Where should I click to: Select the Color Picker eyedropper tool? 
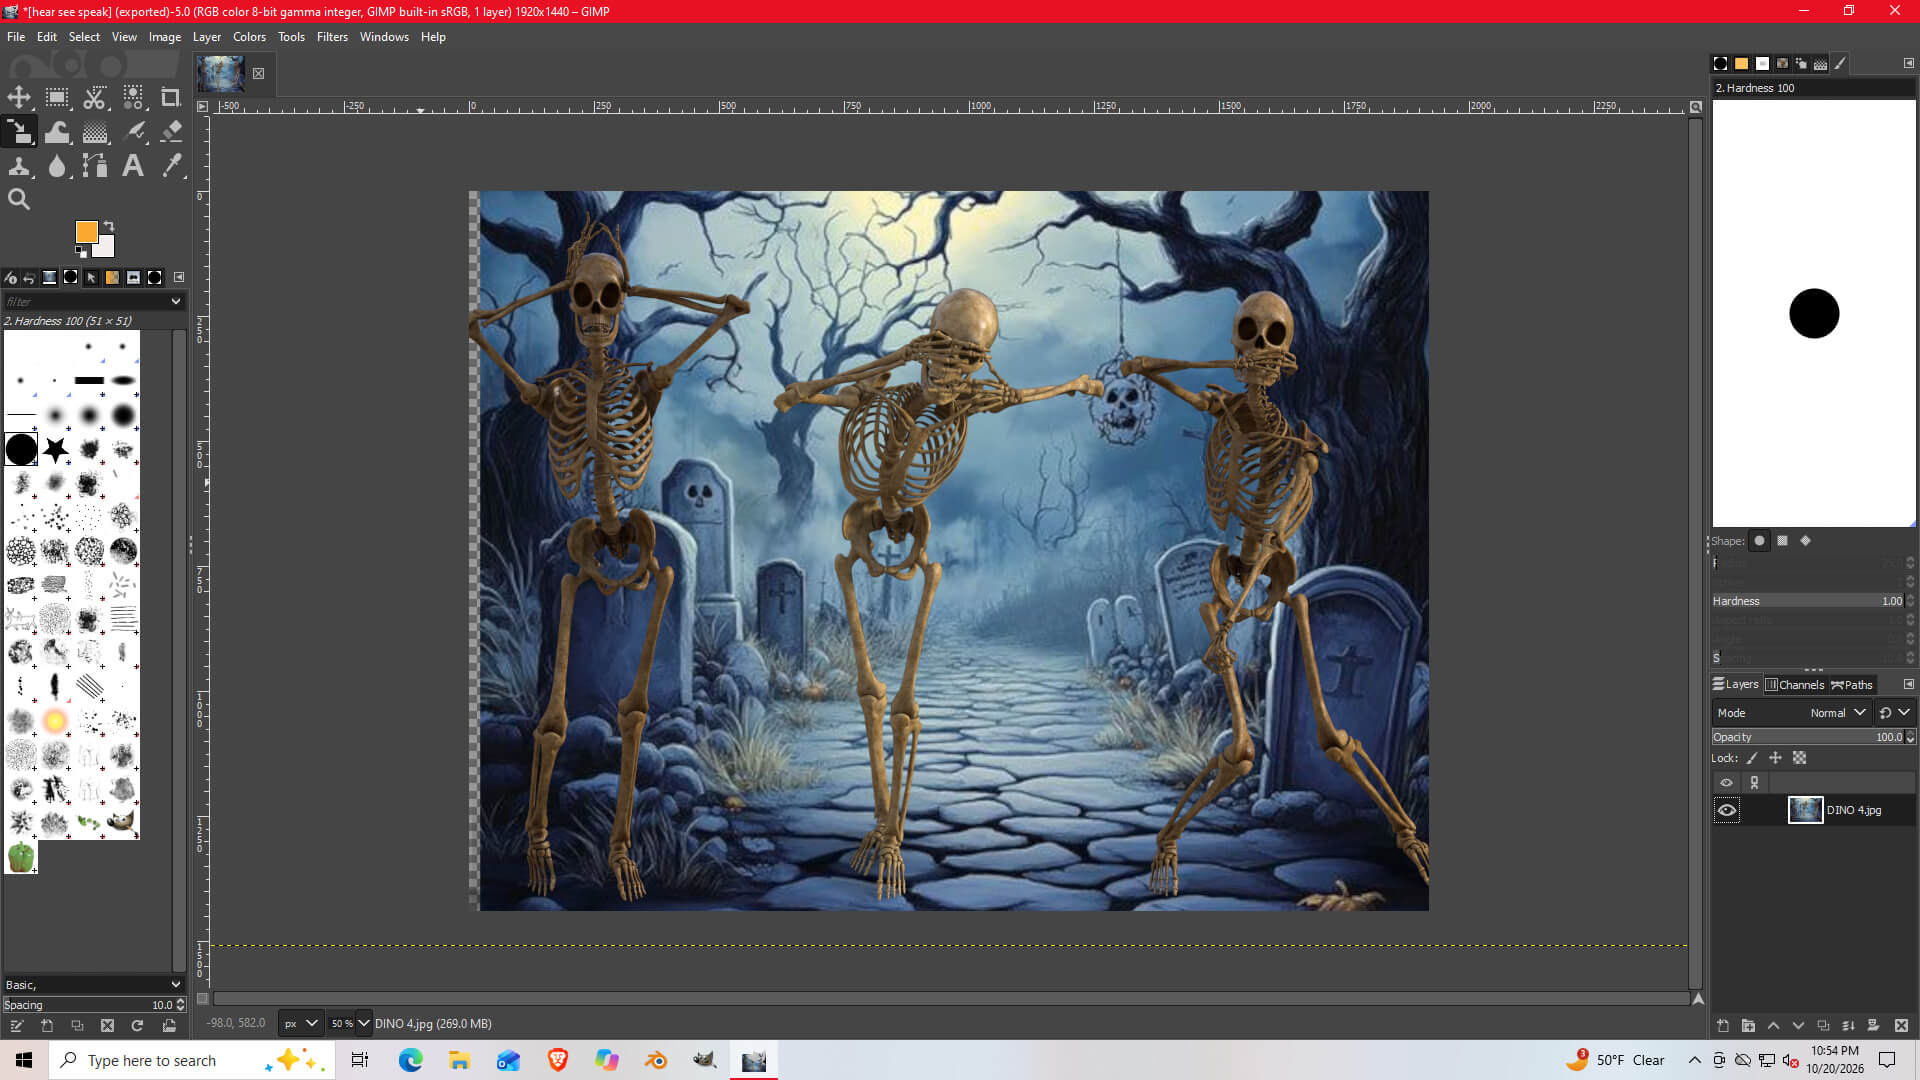[171, 166]
